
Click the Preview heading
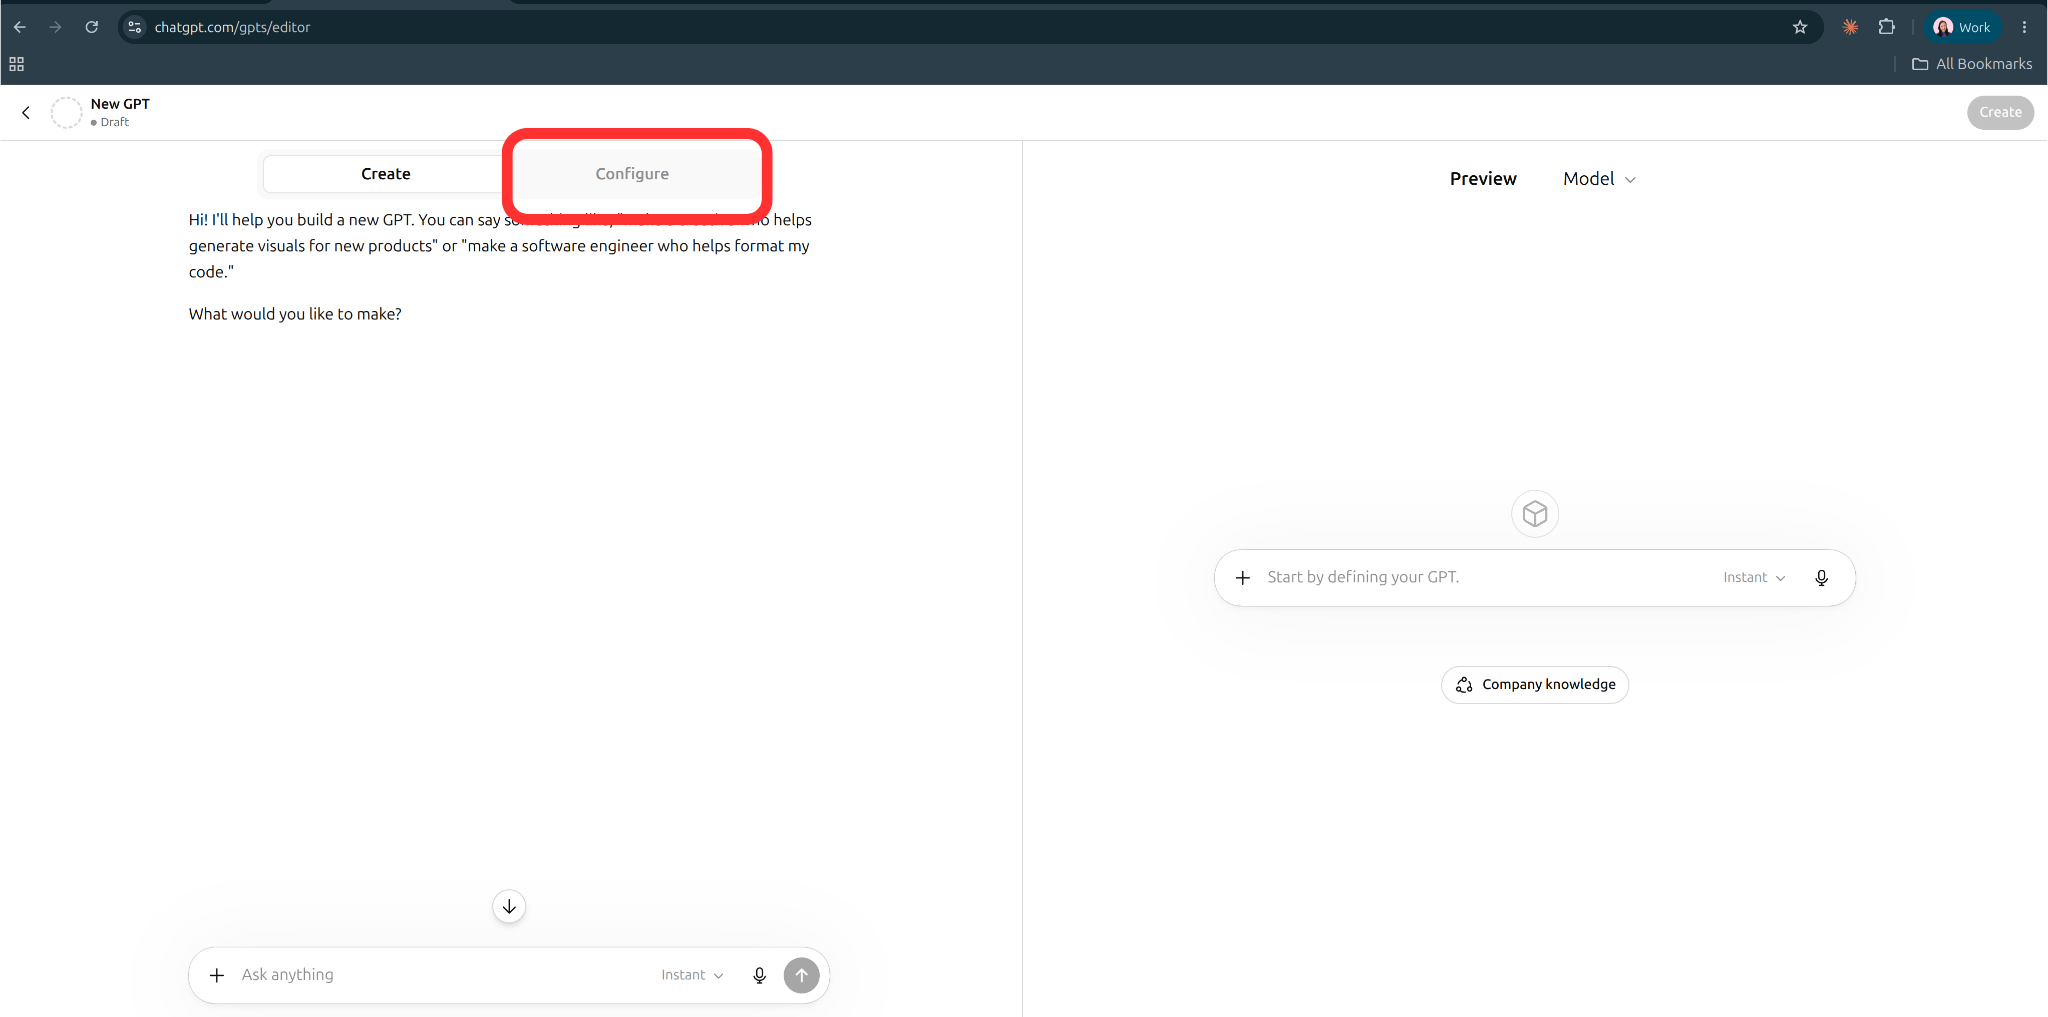[1483, 179]
